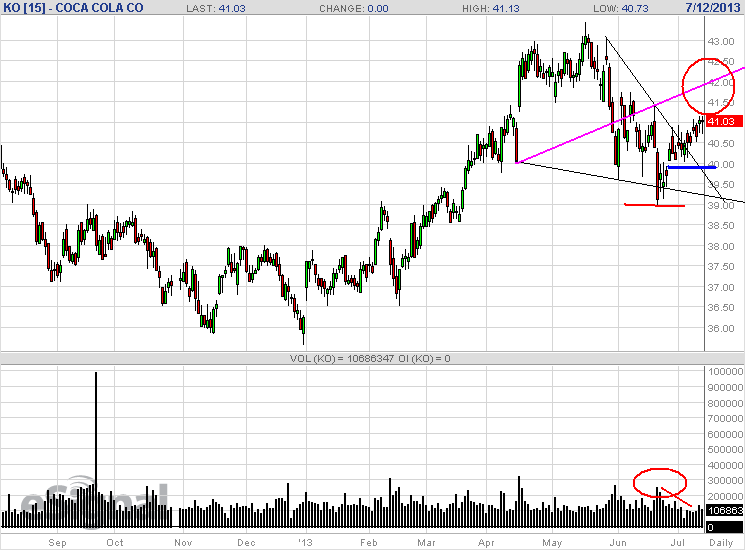Viewport: 745px width, 550px height.
Task: Click the 800000 volume axis label
Action: (725, 403)
